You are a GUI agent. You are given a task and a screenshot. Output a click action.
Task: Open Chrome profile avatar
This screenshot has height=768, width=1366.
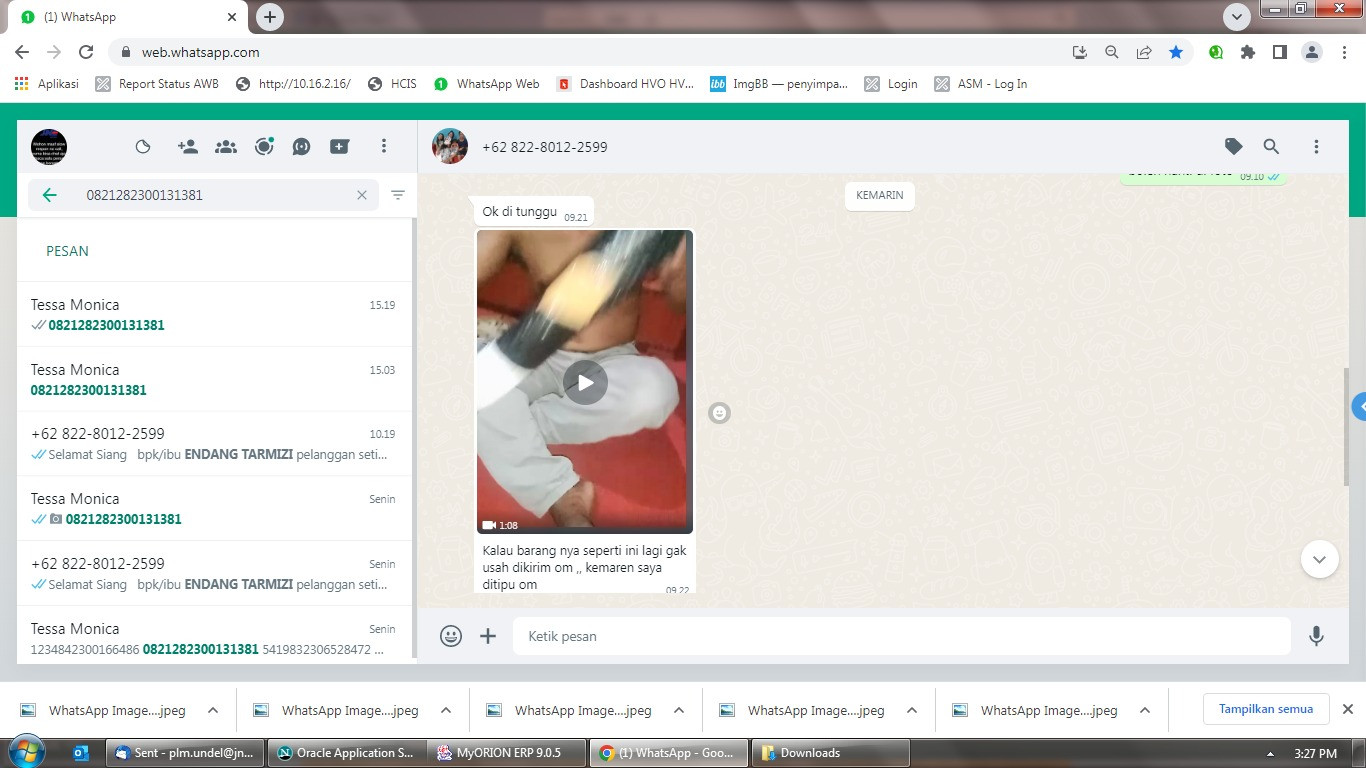coord(1312,52)
